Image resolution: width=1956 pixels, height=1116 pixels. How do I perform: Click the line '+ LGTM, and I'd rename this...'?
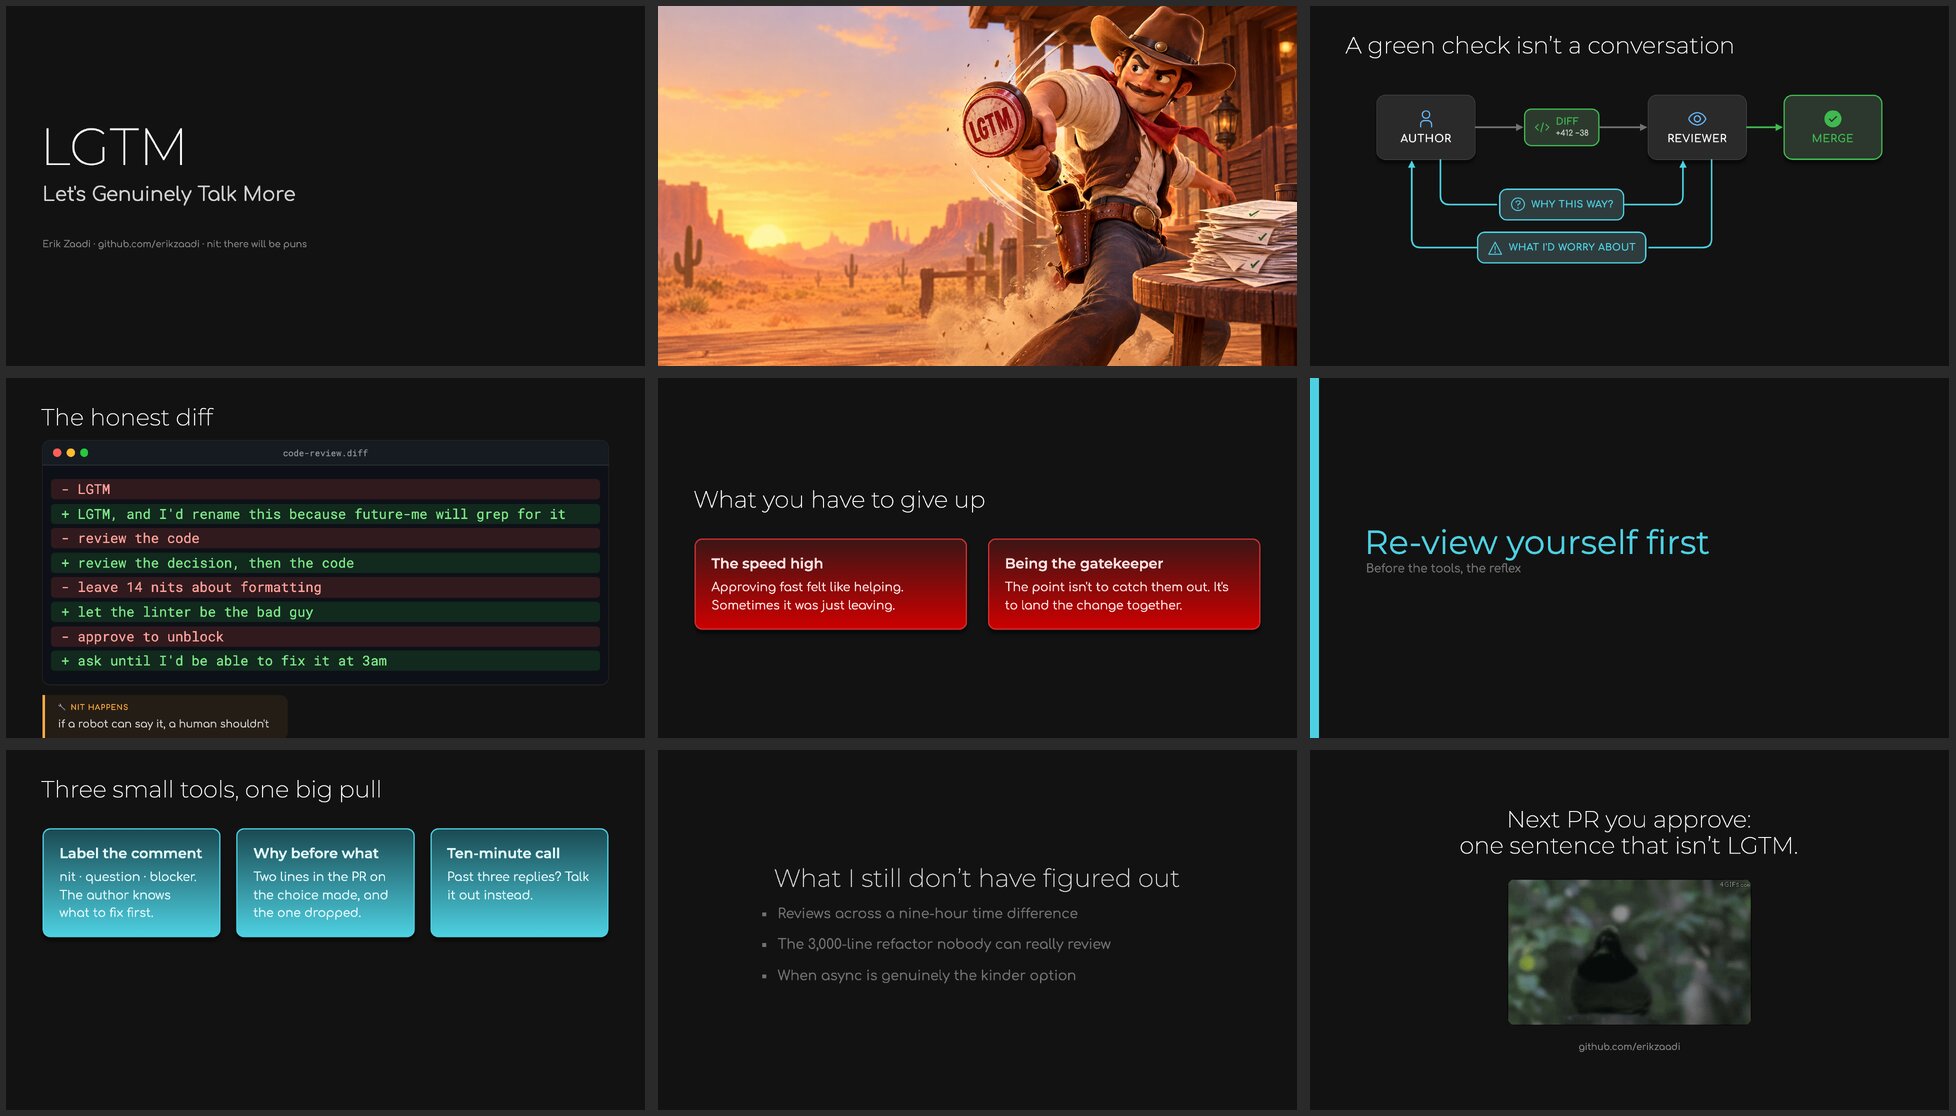pyautogui.click(x=325, y=514)
